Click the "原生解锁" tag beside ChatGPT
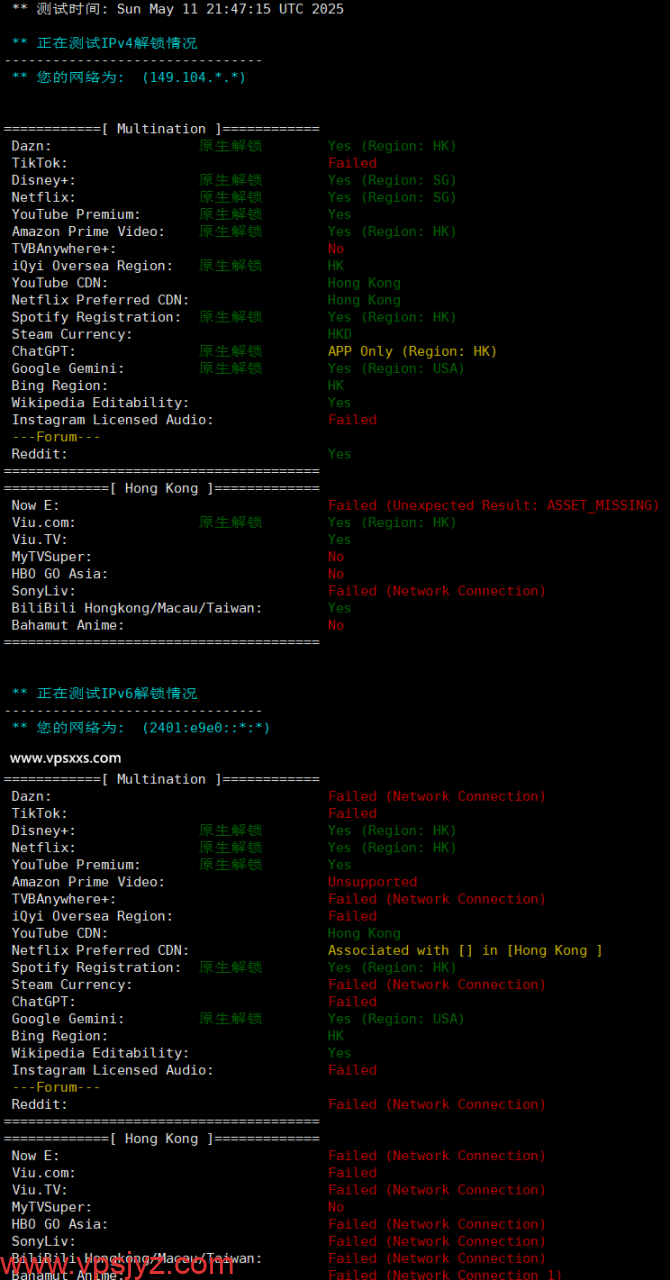The width and height of the screenshot is (670, 1280). 230,351
